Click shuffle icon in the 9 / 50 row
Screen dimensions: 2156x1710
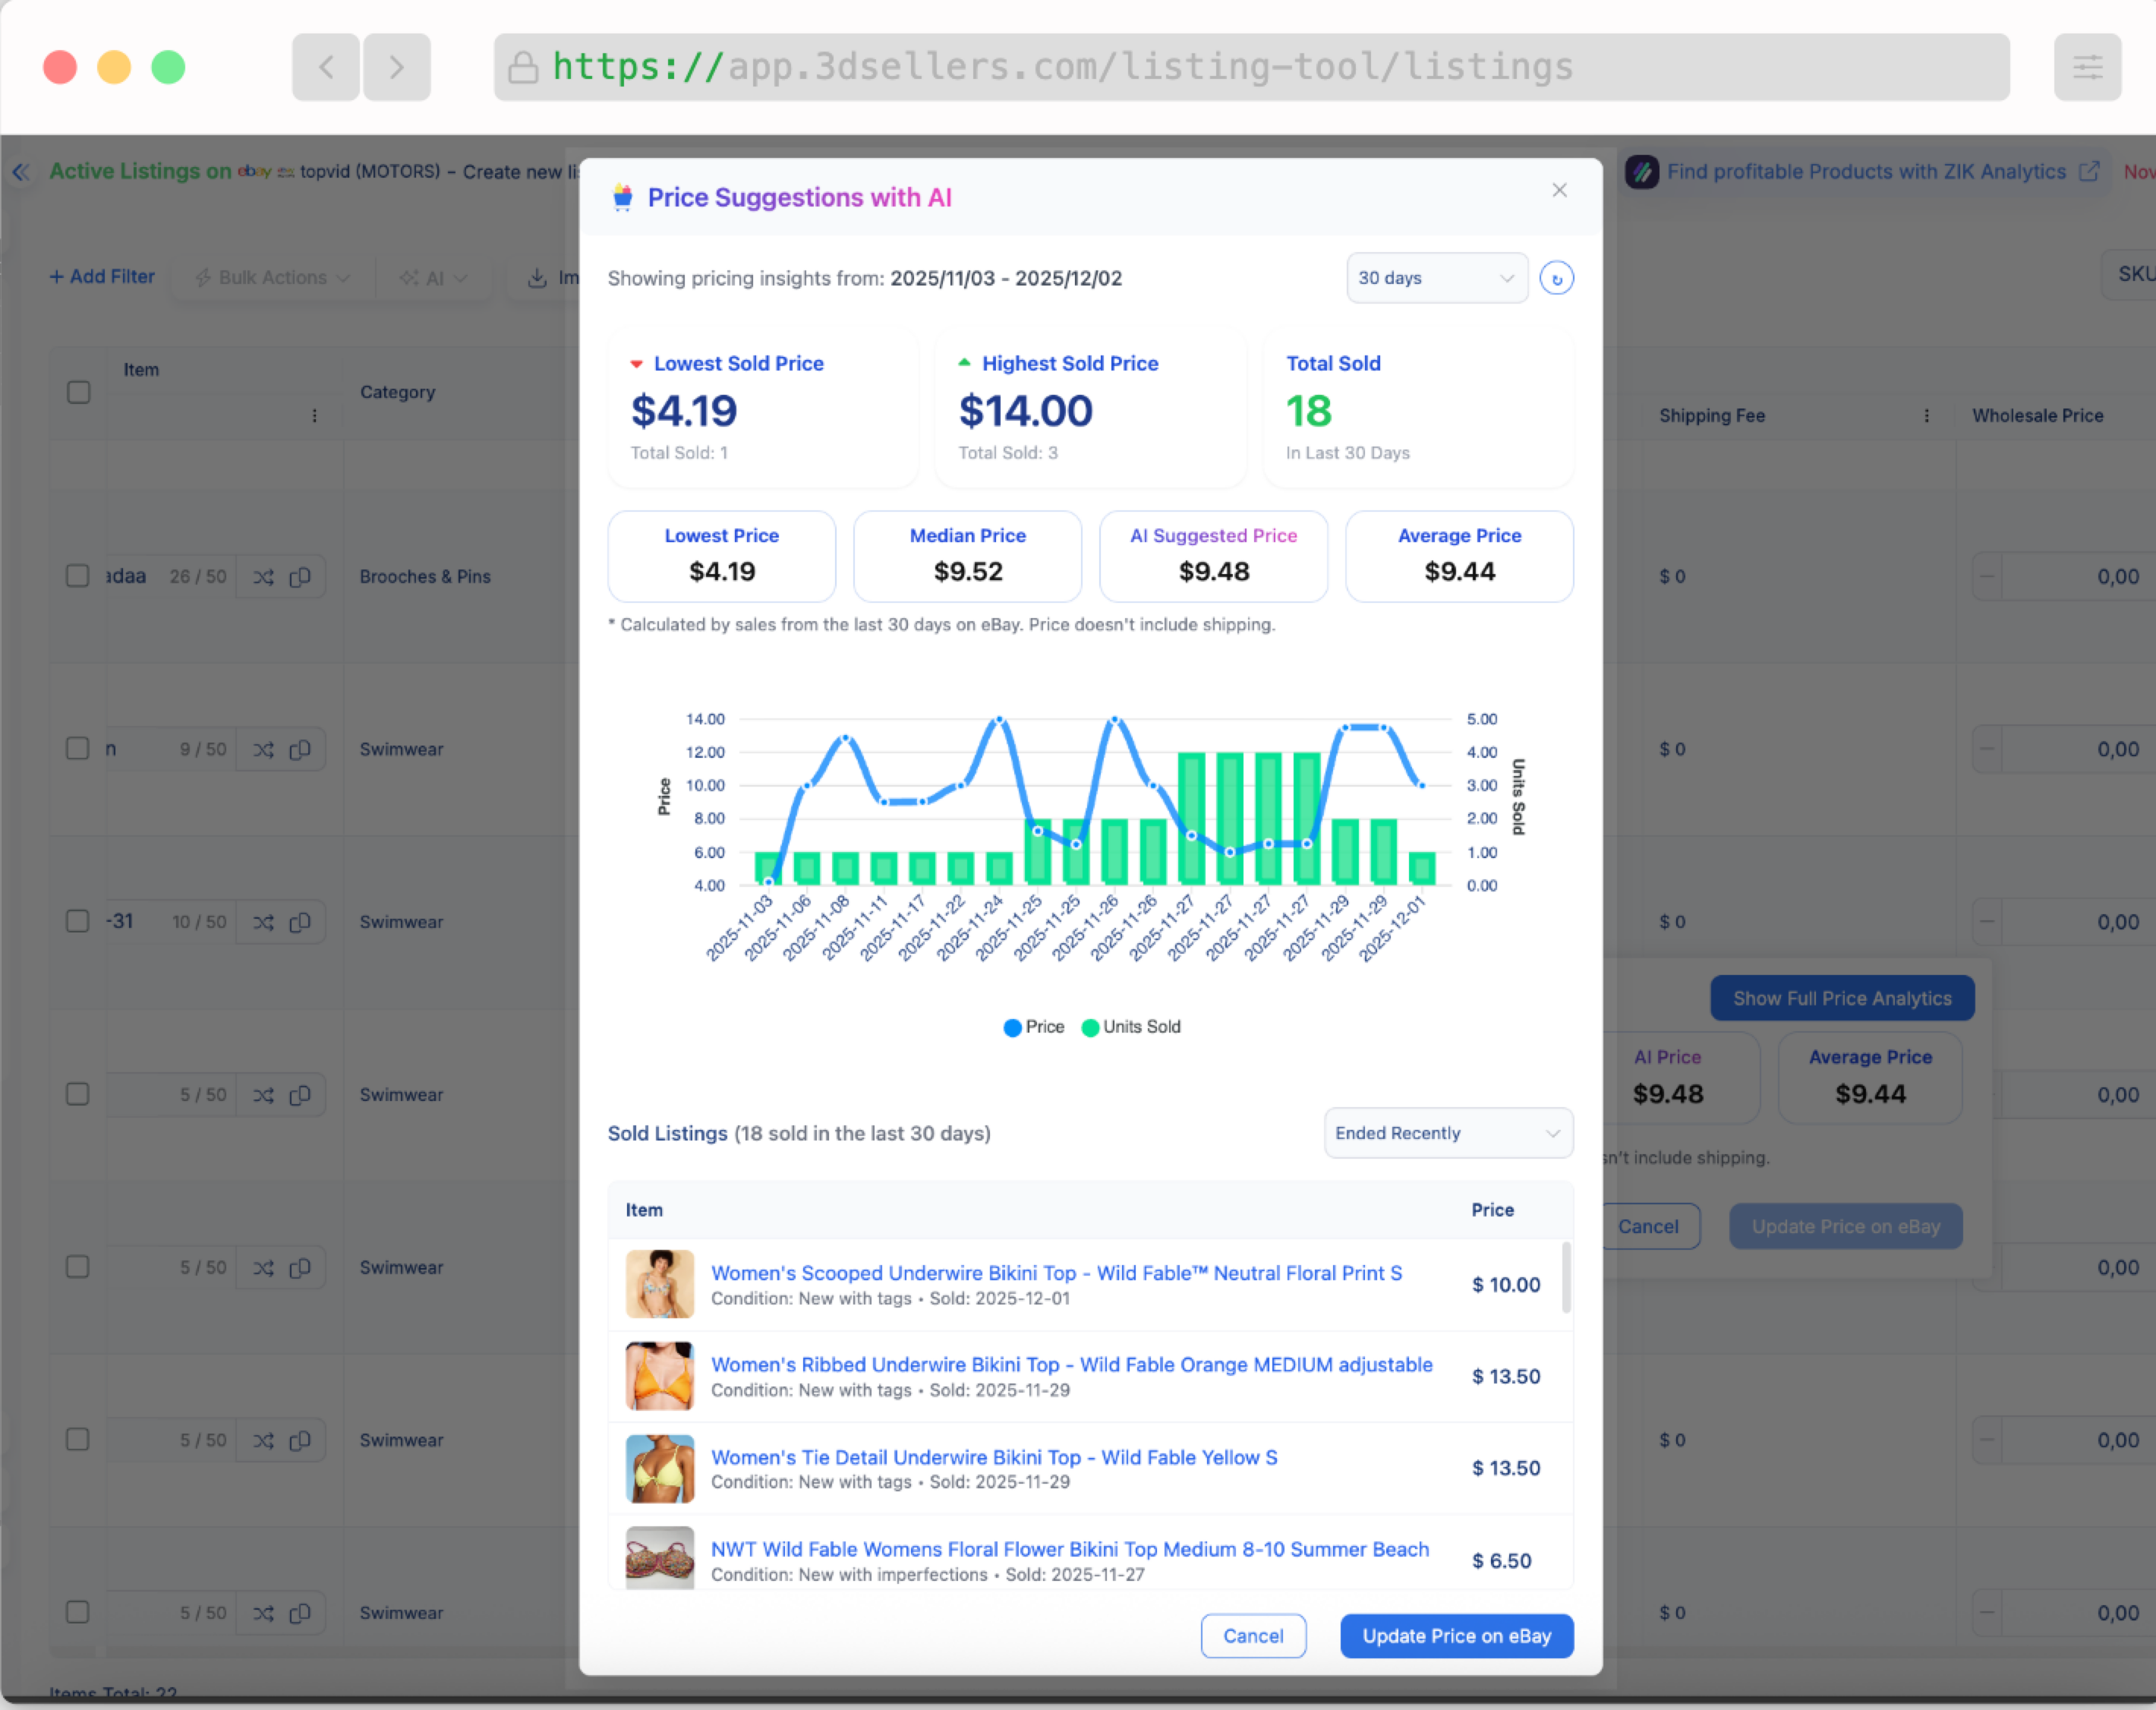click(x=263, y=750)
